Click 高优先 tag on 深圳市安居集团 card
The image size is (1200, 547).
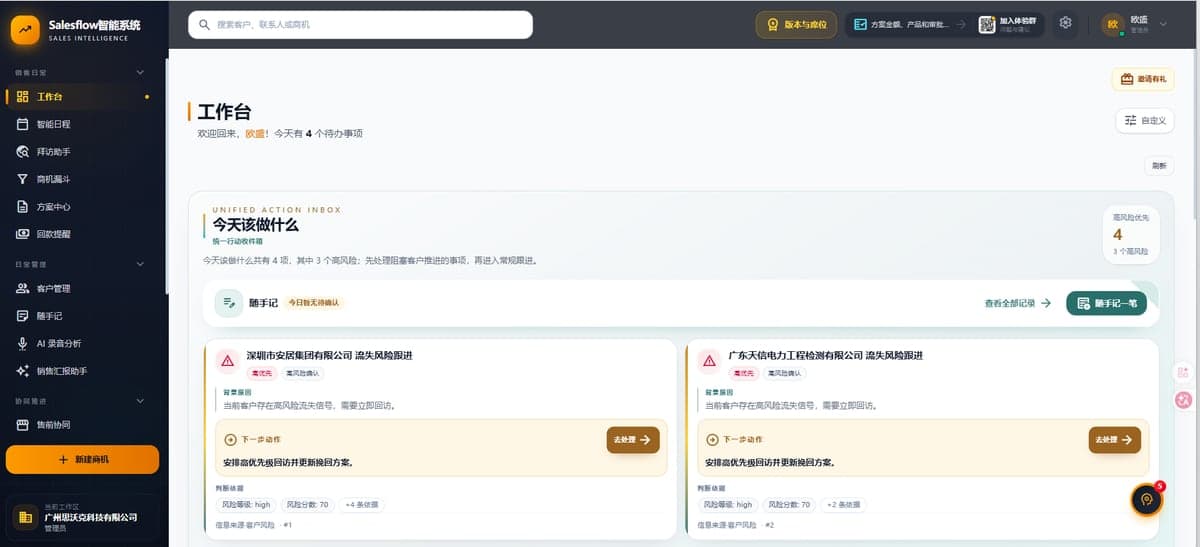click(x=261, y=373)
